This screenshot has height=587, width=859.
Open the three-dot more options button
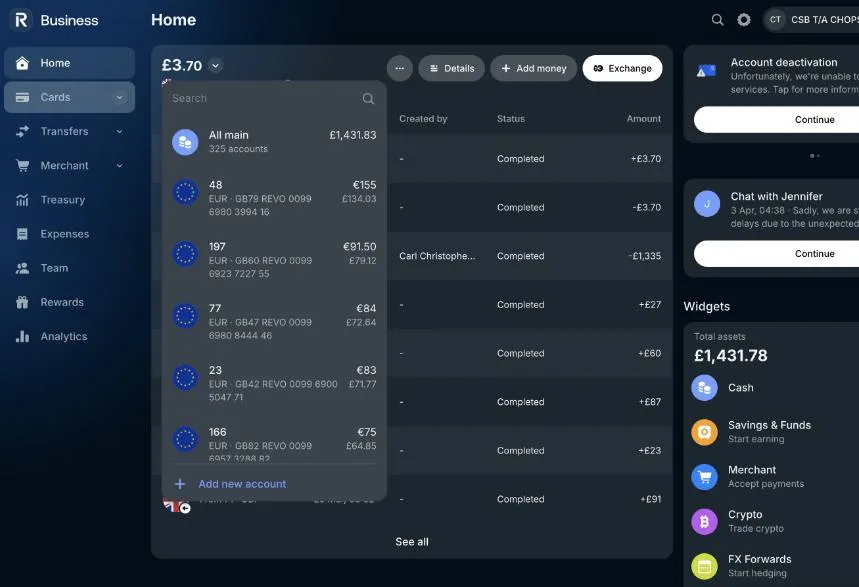(399, 68)
